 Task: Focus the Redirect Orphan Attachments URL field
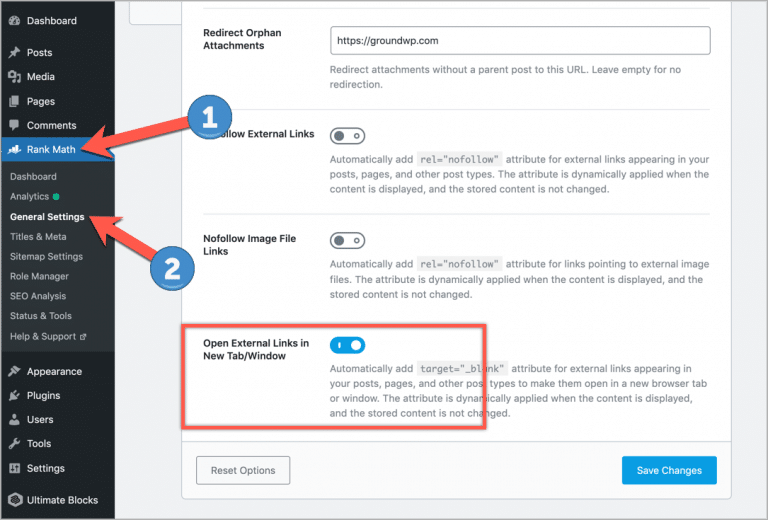click(520, 41)
